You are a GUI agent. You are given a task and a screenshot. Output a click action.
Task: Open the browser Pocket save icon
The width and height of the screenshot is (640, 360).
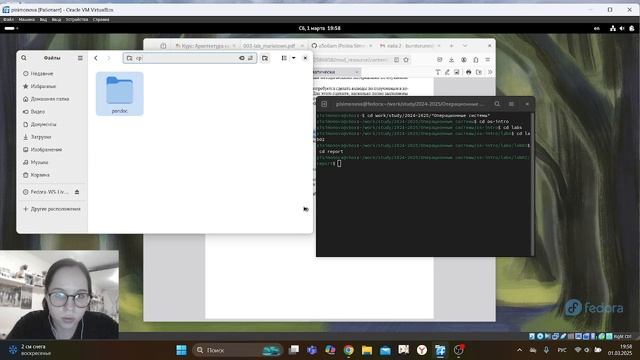pyautogui.click(x=440, y=60)
